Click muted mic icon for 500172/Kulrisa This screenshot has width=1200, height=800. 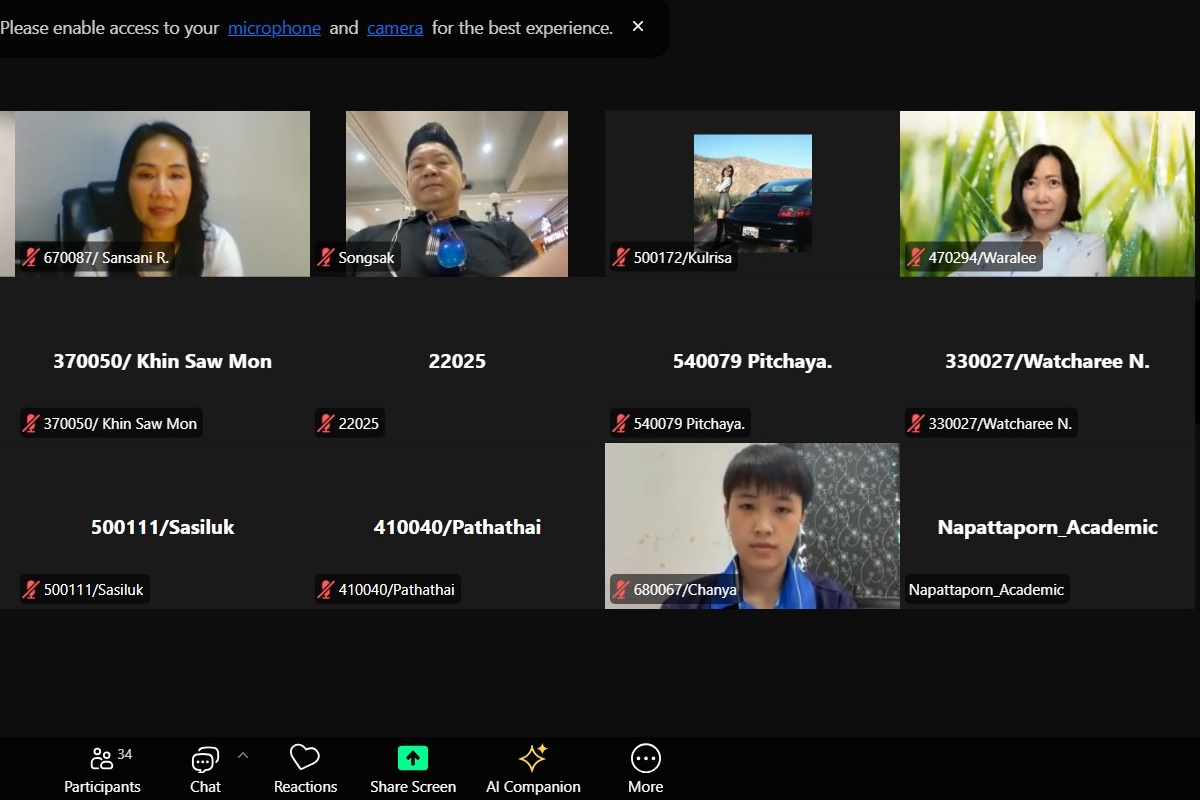click(x=621, y=258)
